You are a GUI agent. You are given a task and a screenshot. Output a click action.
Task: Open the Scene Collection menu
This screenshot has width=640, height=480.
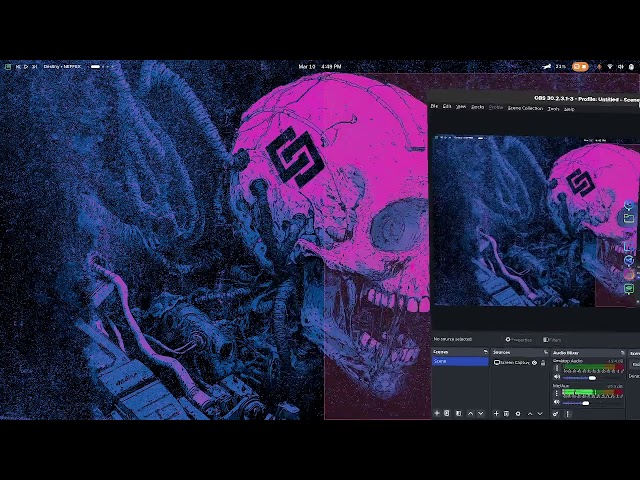point(525,107)
